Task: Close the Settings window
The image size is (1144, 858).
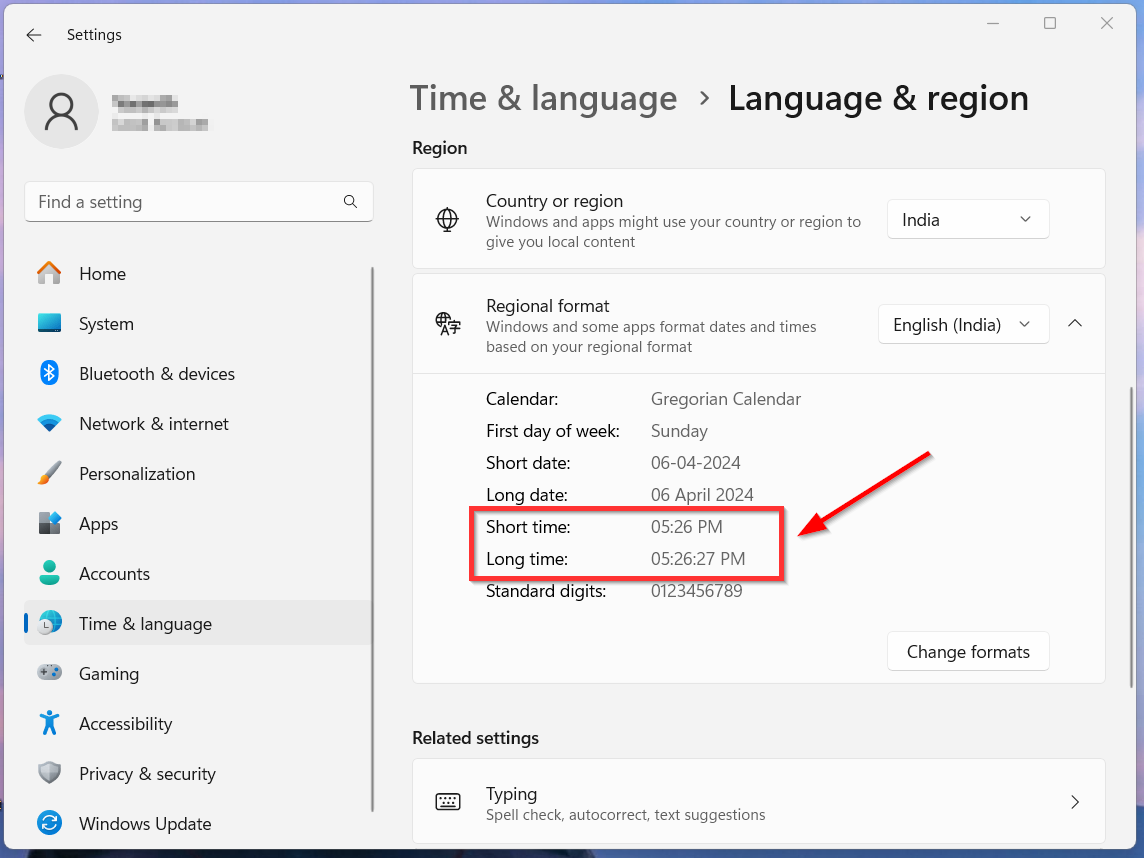Action: click(x=1107, y=23)
